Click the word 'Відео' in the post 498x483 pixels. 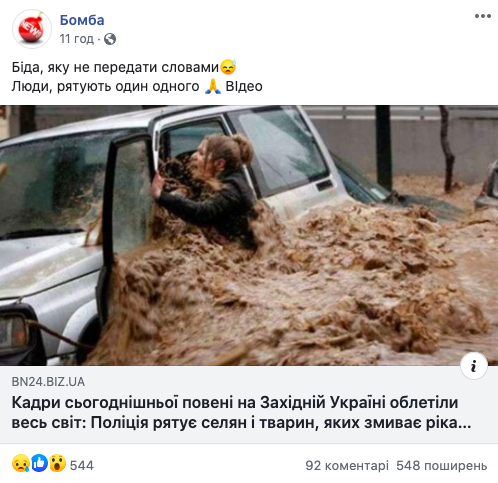(x=244, y=87)
